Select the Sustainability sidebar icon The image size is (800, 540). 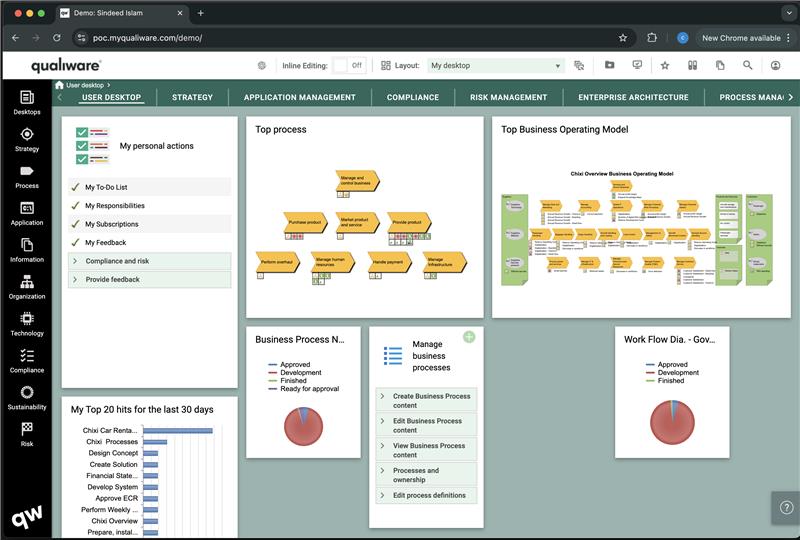[x=27, y=393]
